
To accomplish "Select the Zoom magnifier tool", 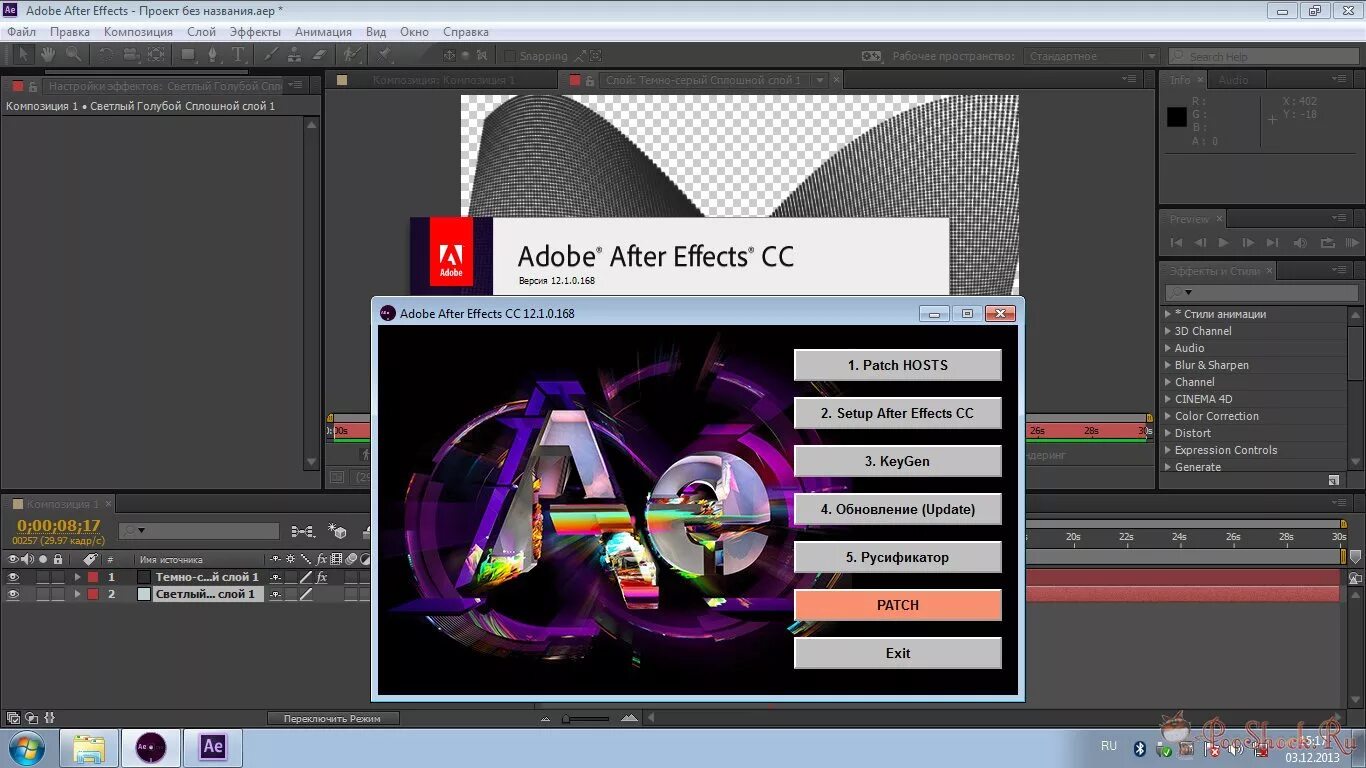I will coord(74,55).
